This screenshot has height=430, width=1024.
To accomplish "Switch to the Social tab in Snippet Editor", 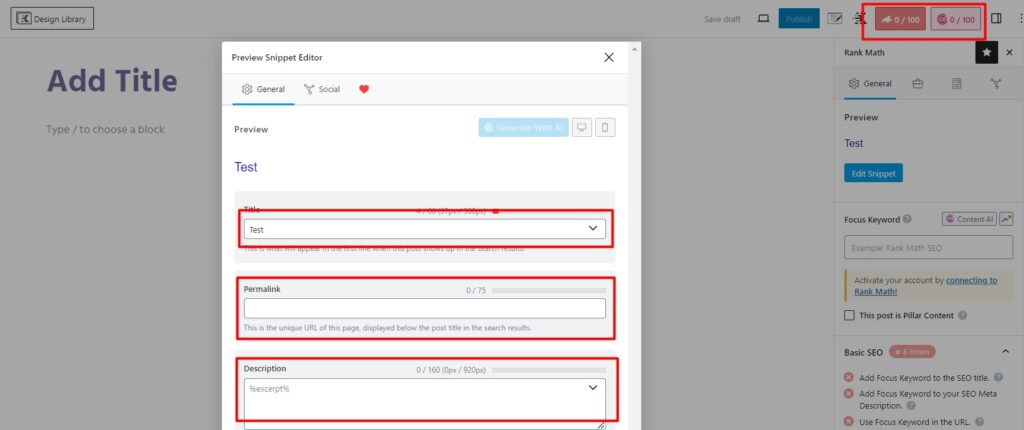I will coord(322,90).
